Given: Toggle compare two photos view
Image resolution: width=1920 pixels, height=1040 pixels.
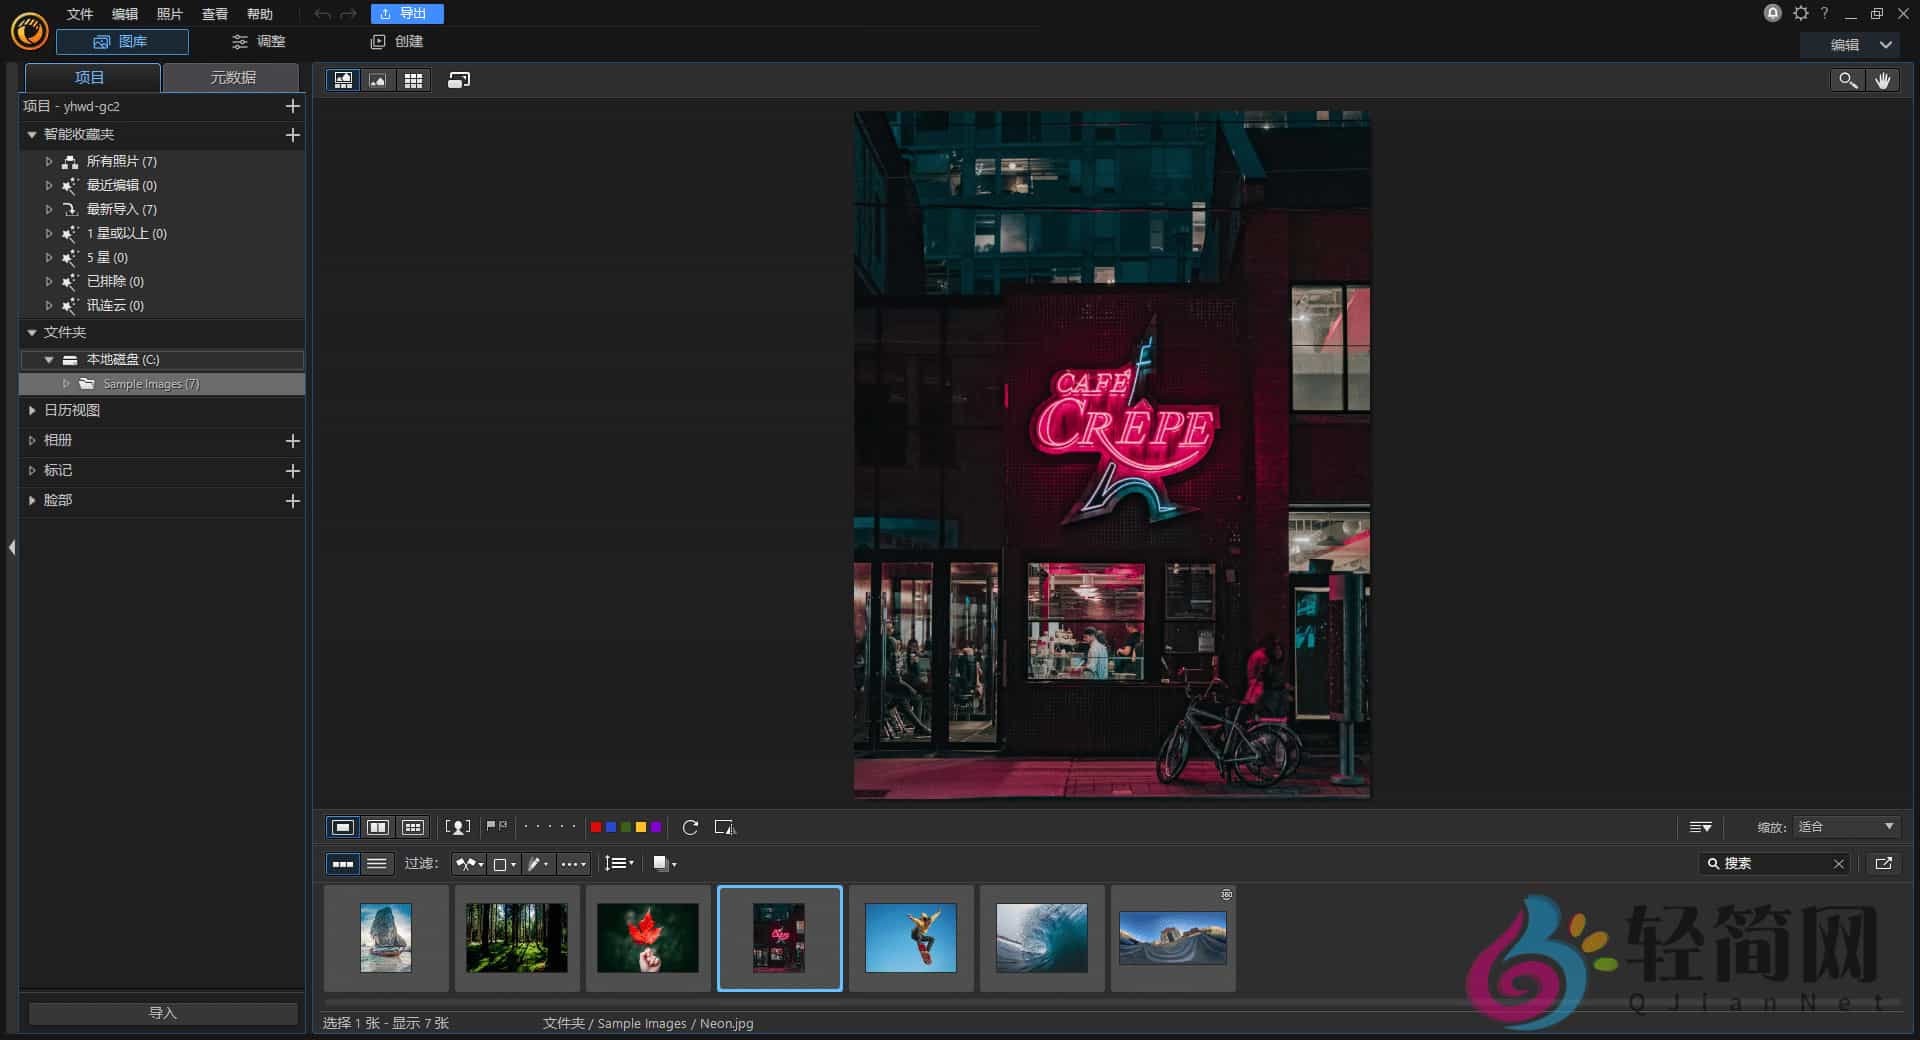Looking at the screenshot, I should [377, 827].
